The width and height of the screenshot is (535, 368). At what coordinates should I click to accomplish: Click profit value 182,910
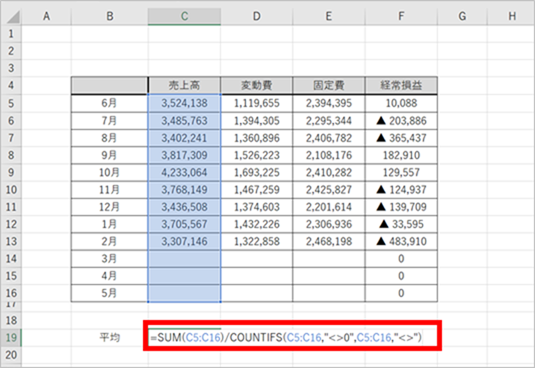tap(401, 155)
